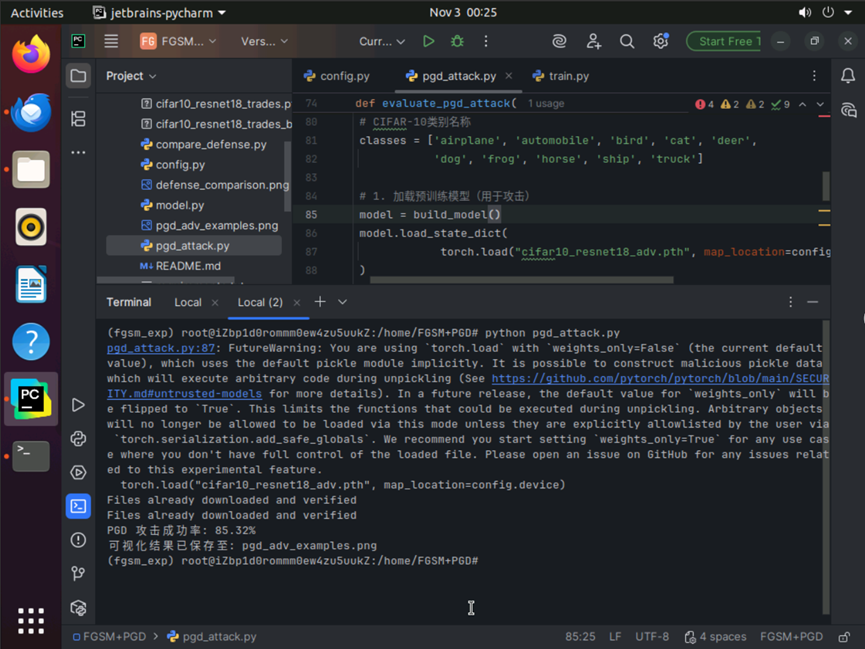Toggle the Terminal tool window button

(78, 506)
